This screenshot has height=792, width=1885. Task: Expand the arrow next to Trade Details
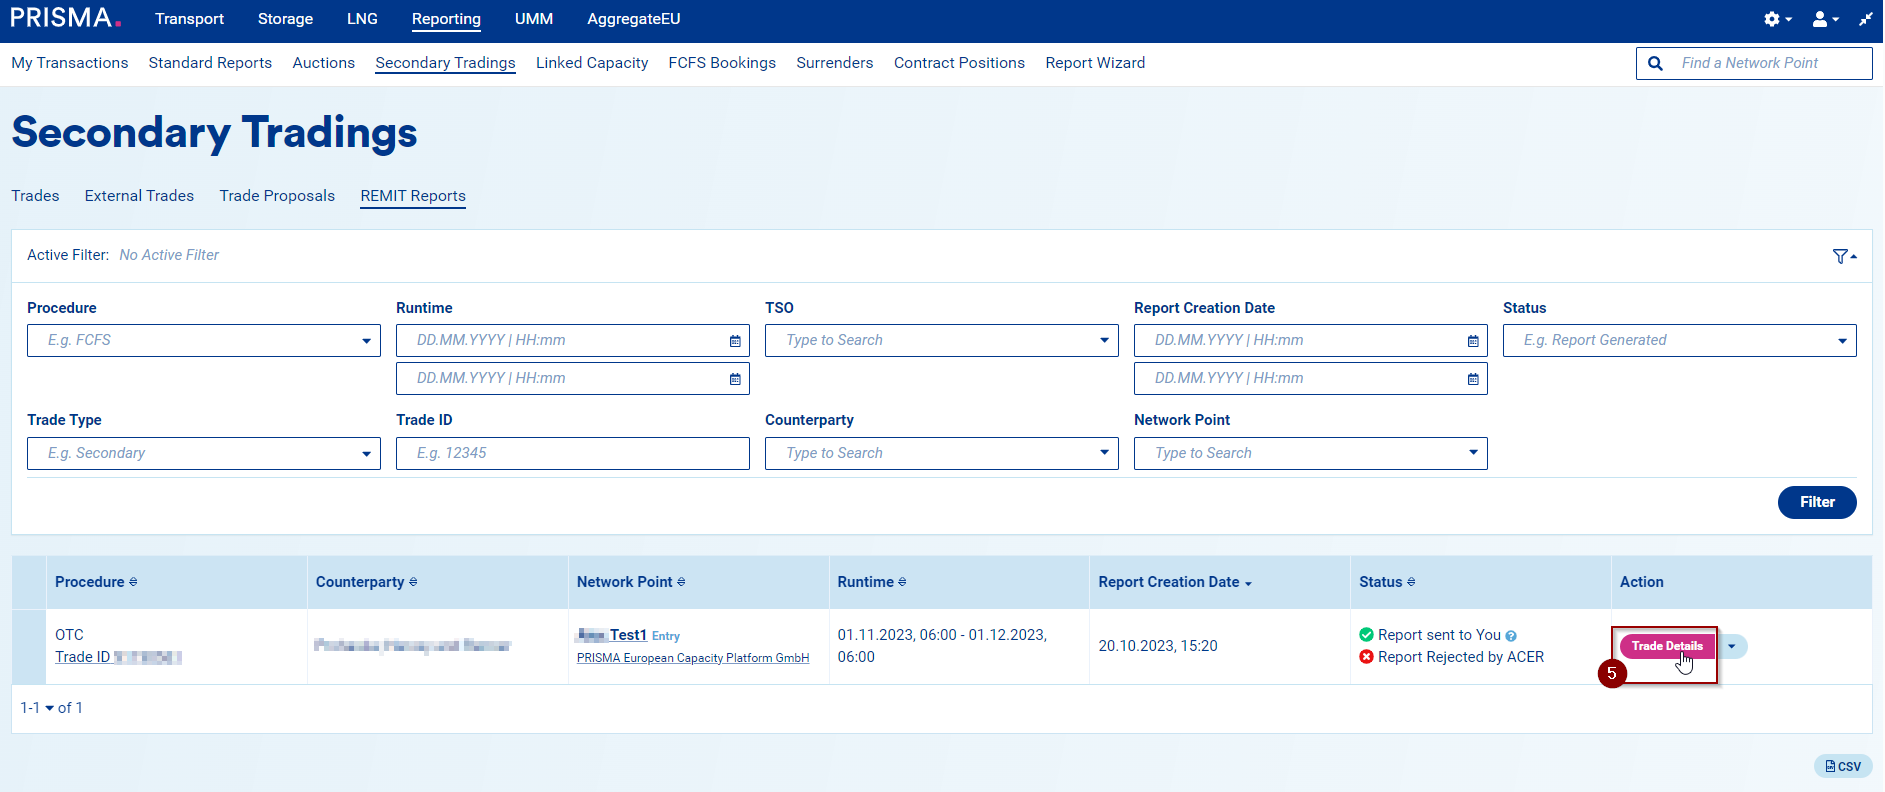(x=1732, y=647)
